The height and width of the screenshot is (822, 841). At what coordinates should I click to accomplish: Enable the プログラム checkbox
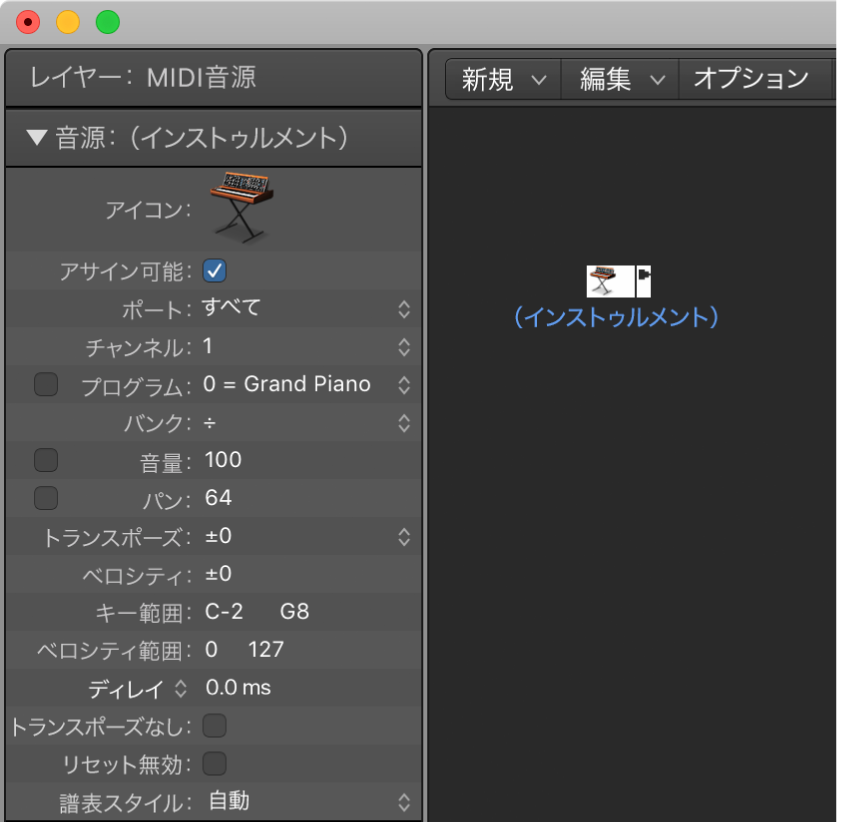coord(45,384)
